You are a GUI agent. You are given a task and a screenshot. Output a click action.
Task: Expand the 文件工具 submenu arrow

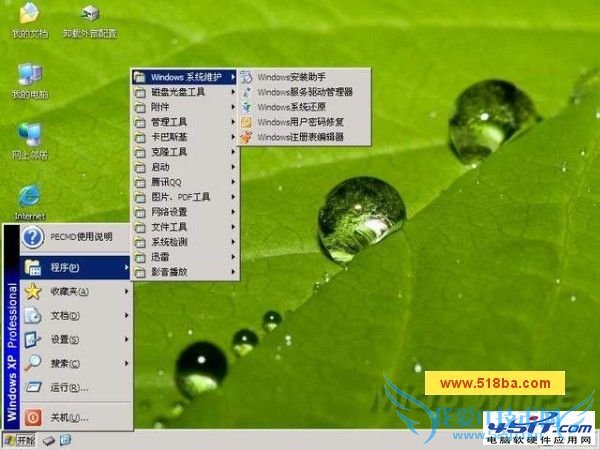[x=233, y=227]
